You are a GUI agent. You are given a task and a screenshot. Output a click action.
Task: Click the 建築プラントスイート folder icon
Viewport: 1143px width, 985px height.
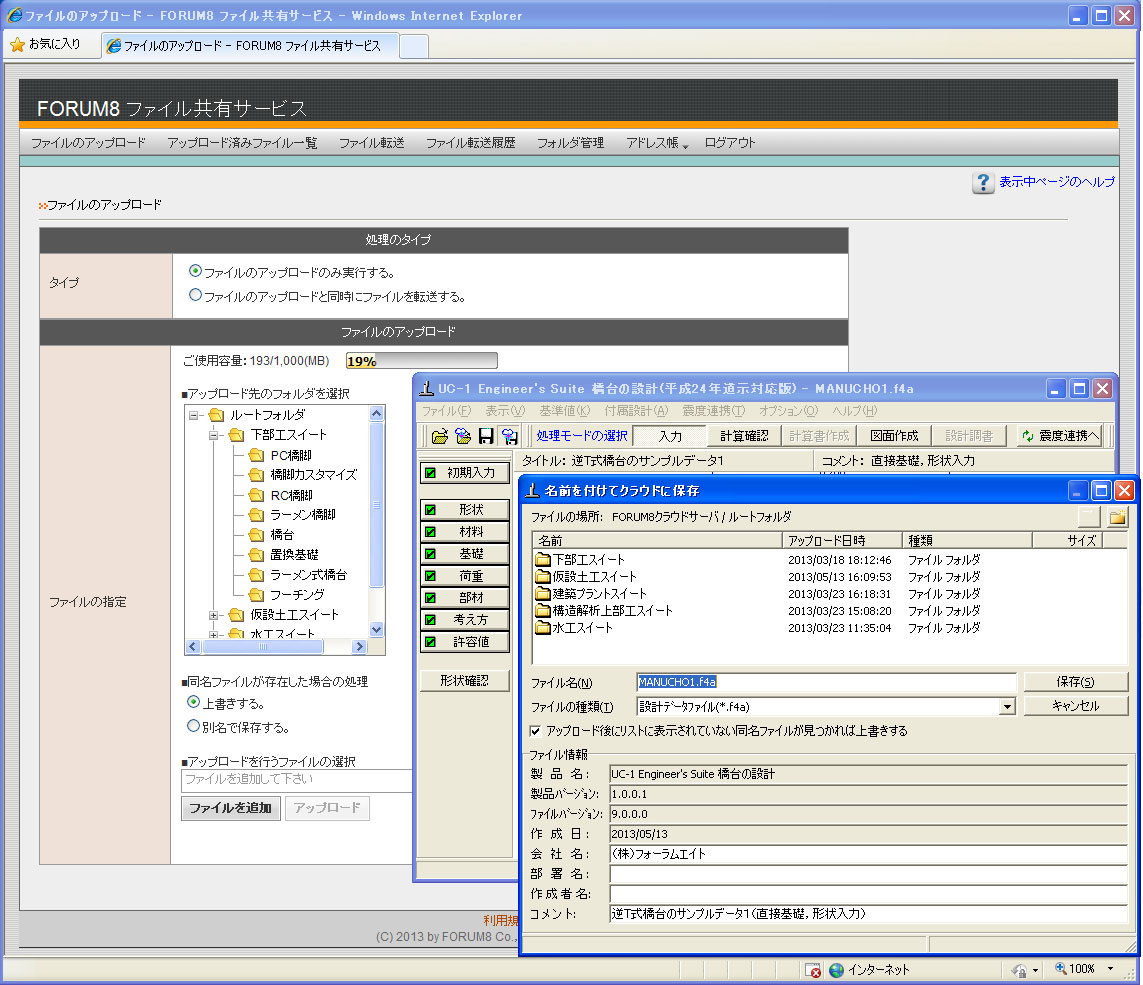click(x=542, y=593)
